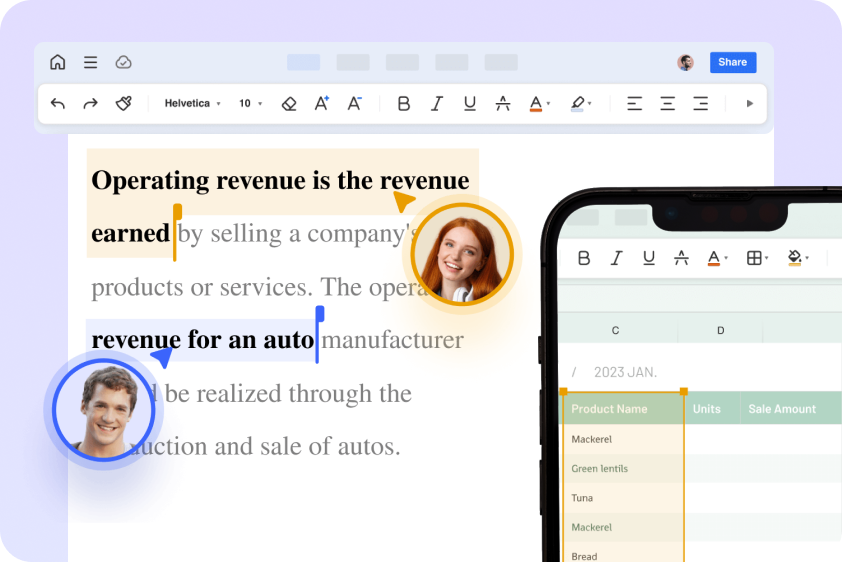Image resolution: width=842 pixels, height=562 pixels.
Task: Expand highlight color dropdown arrow
Action: coord(590,104)
